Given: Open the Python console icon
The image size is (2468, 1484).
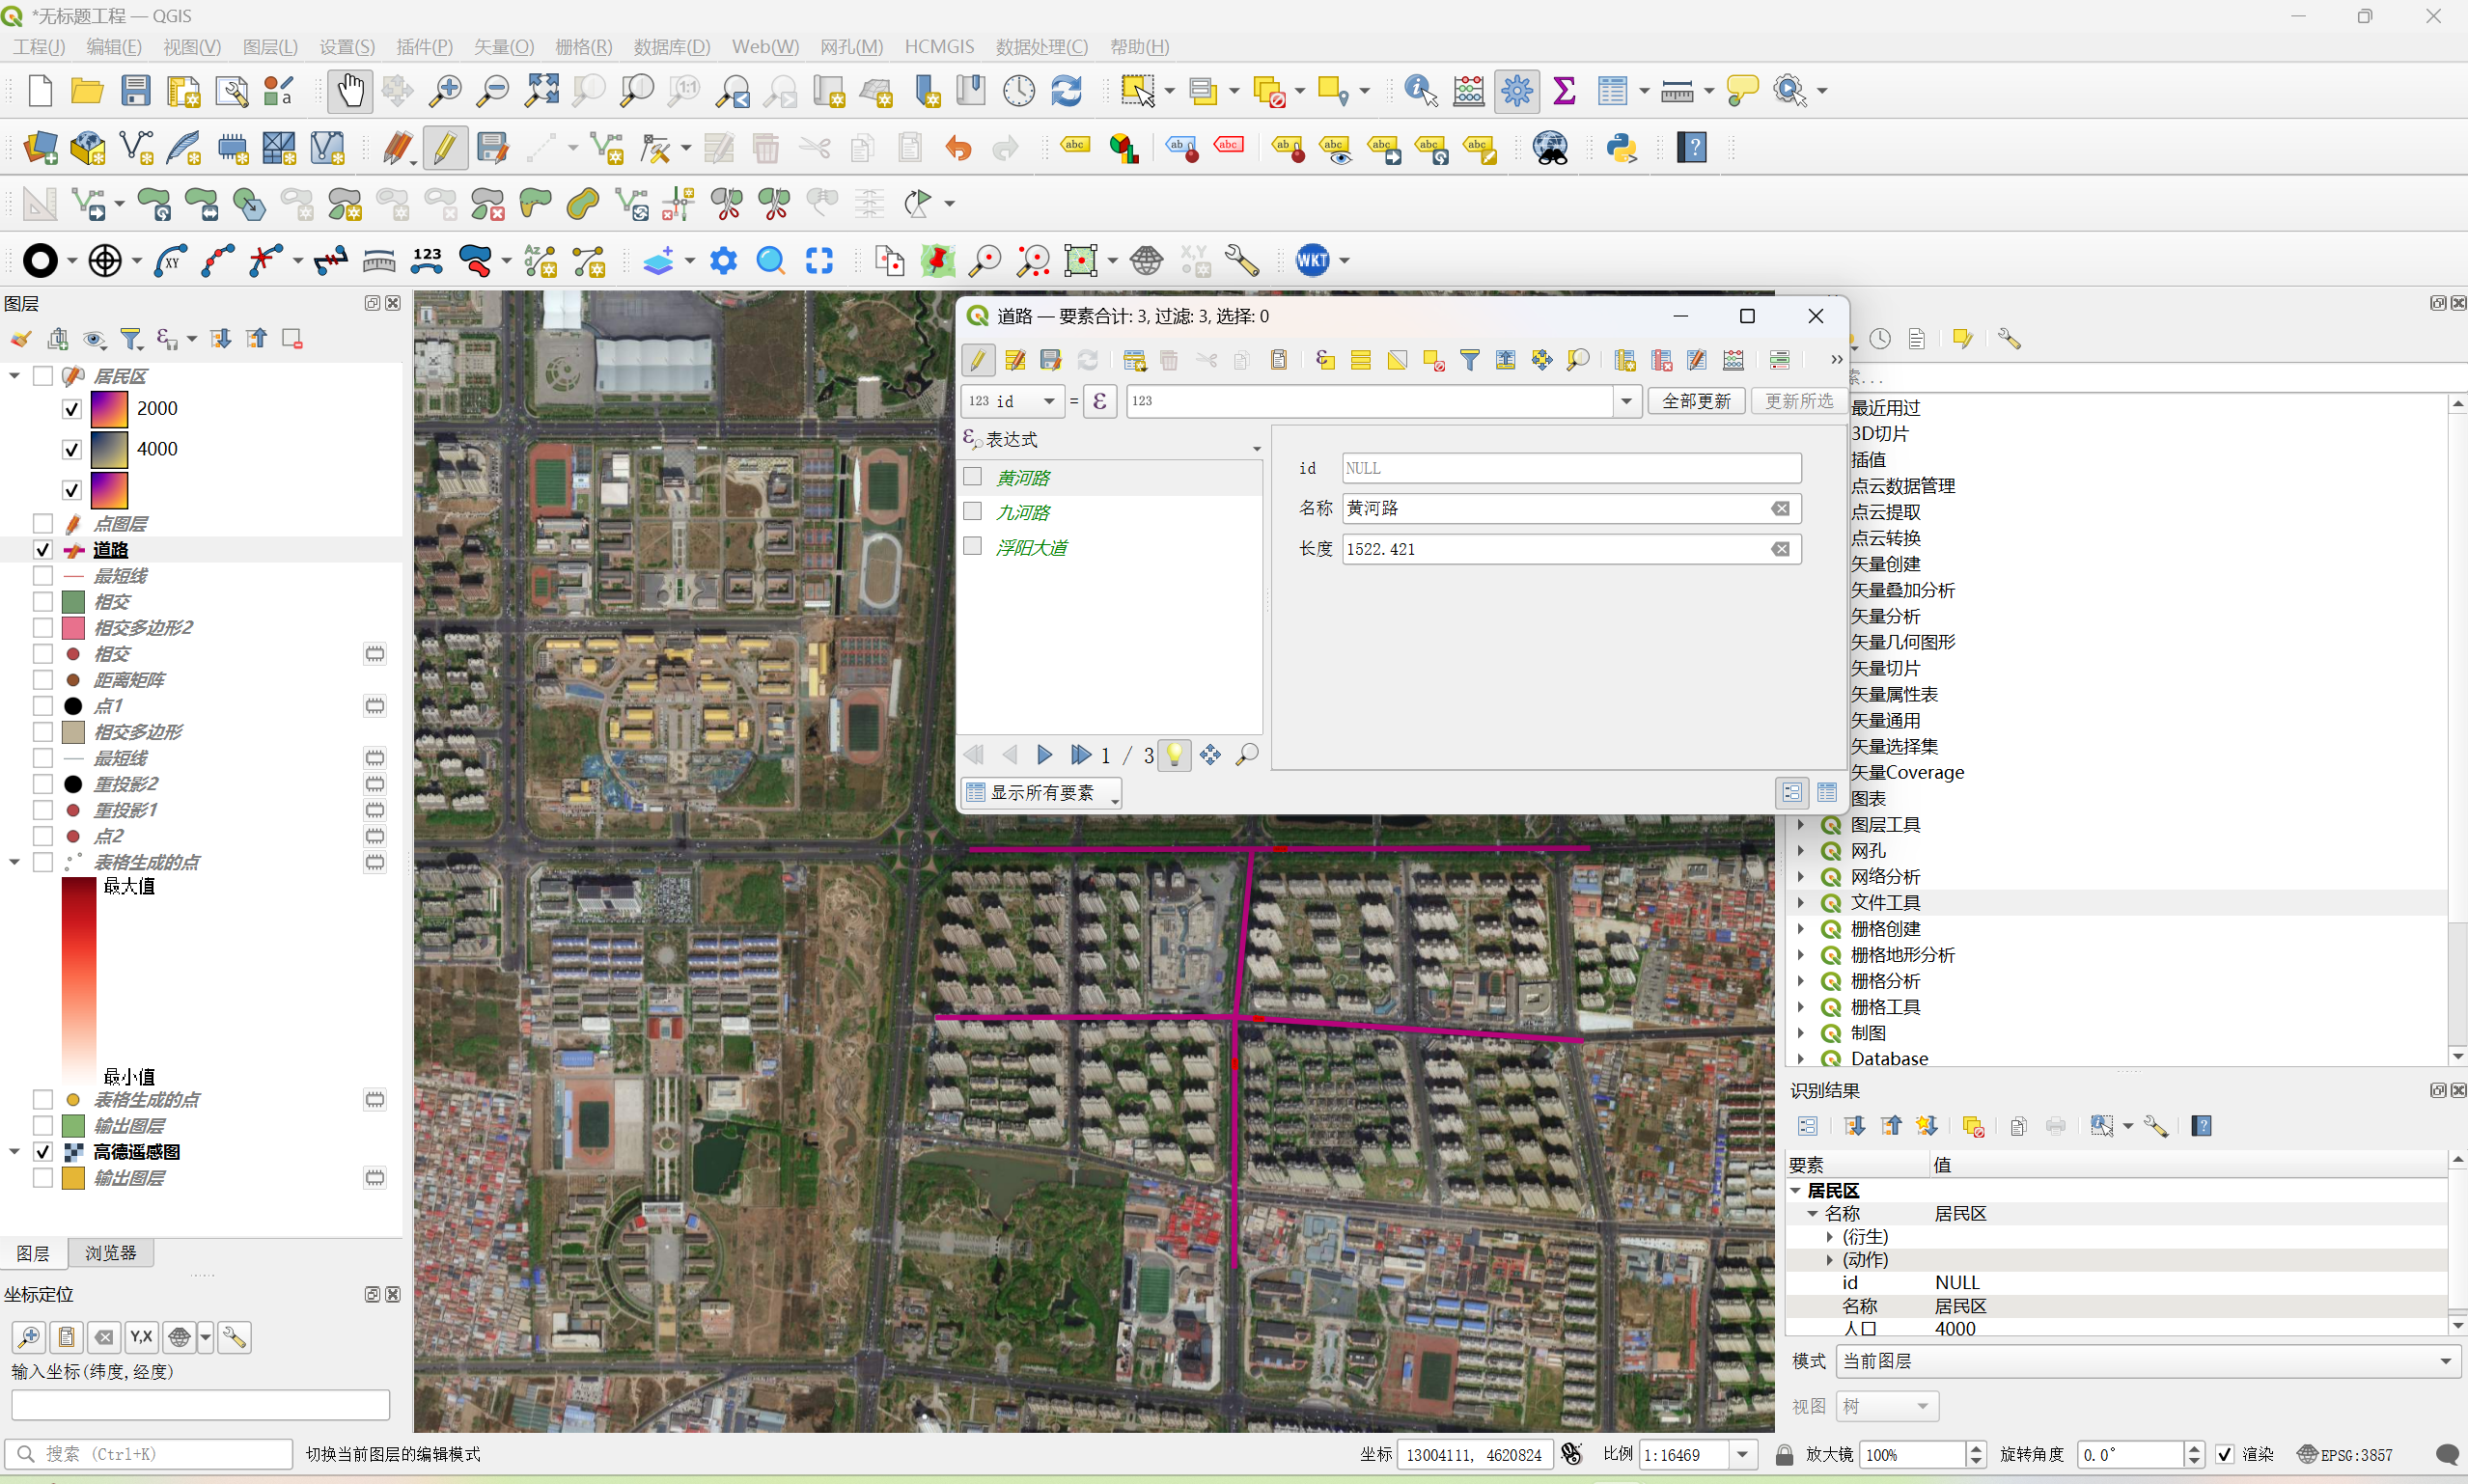Looking at the screenshot, I should [1620, 148].
